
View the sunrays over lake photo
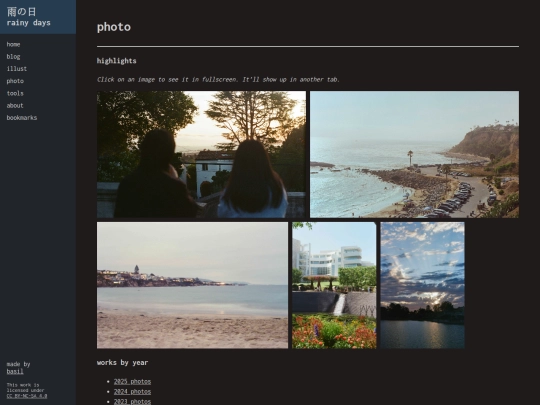pos(422,285)
